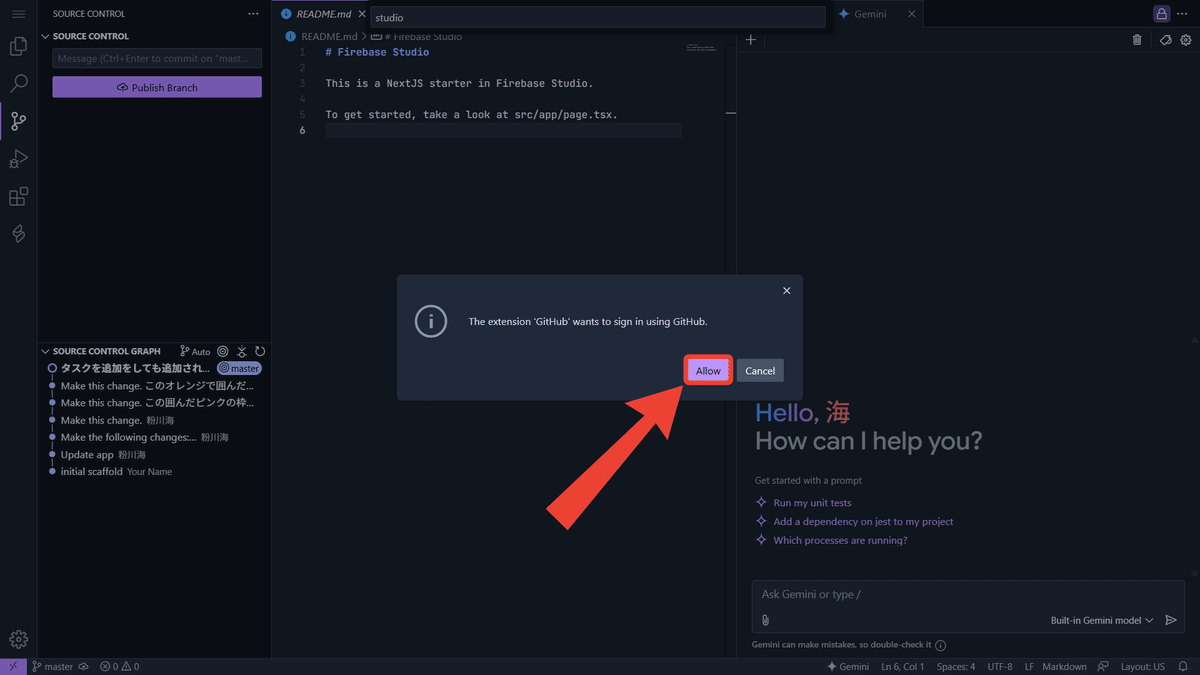
Task: Click the Publish Branch button
Action: (x=157, y=87)
